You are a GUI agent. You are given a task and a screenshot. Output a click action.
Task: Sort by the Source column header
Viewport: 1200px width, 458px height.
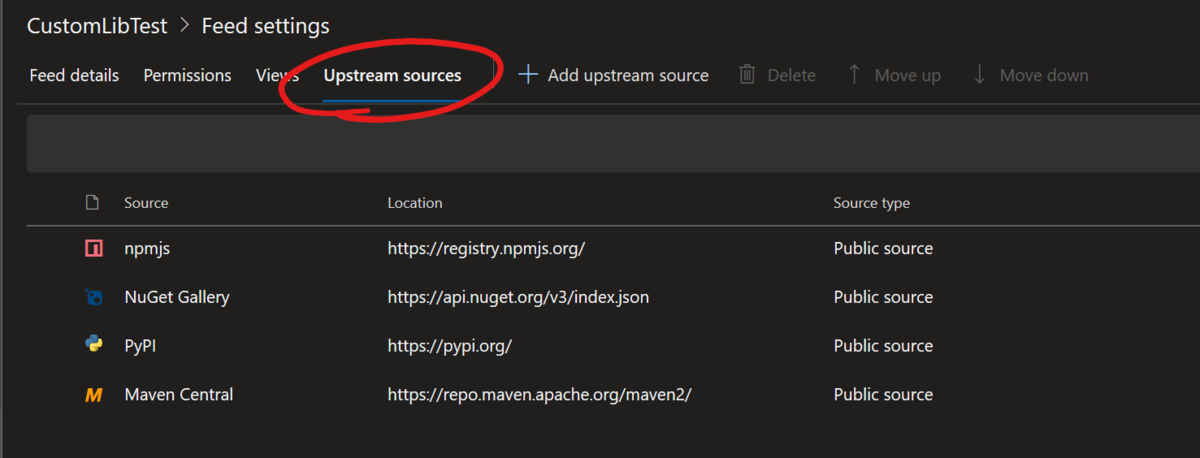146,203
